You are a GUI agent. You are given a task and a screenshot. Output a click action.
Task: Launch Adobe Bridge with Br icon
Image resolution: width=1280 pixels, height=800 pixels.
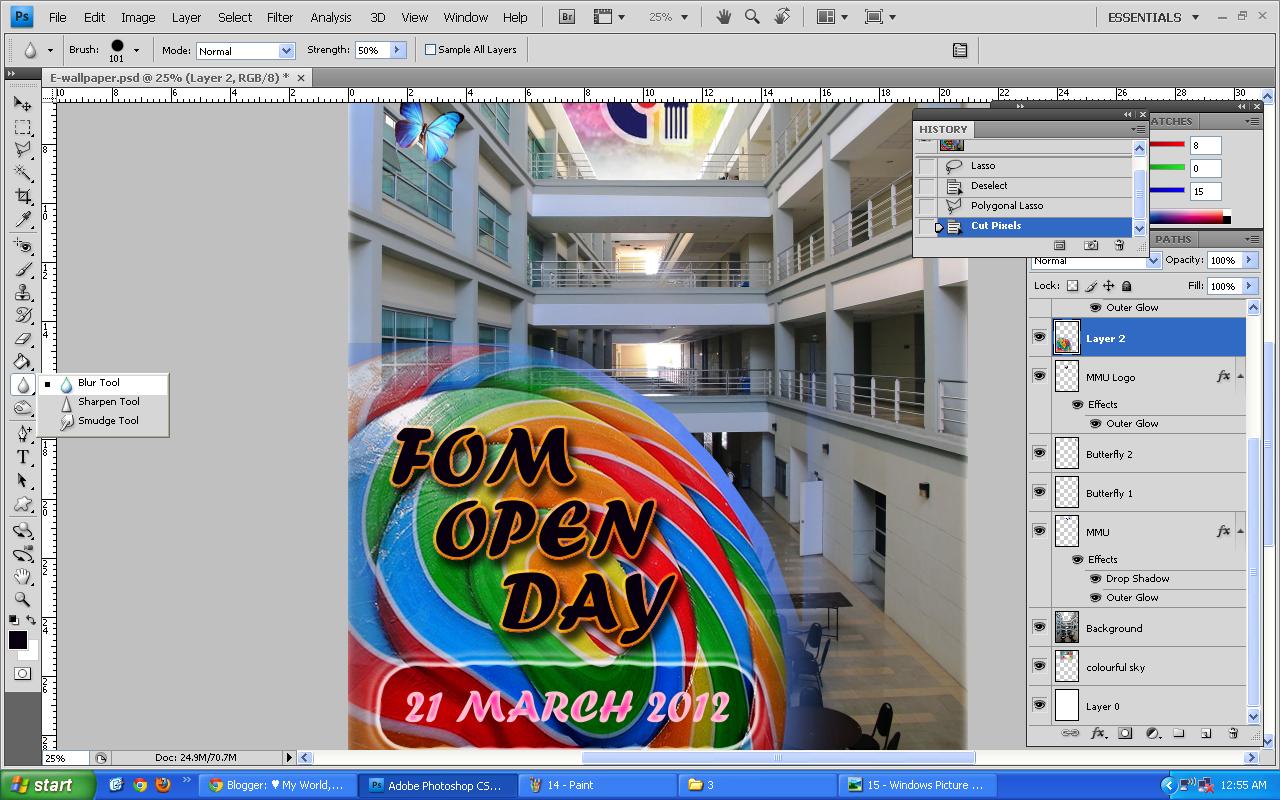coord(567,17)
